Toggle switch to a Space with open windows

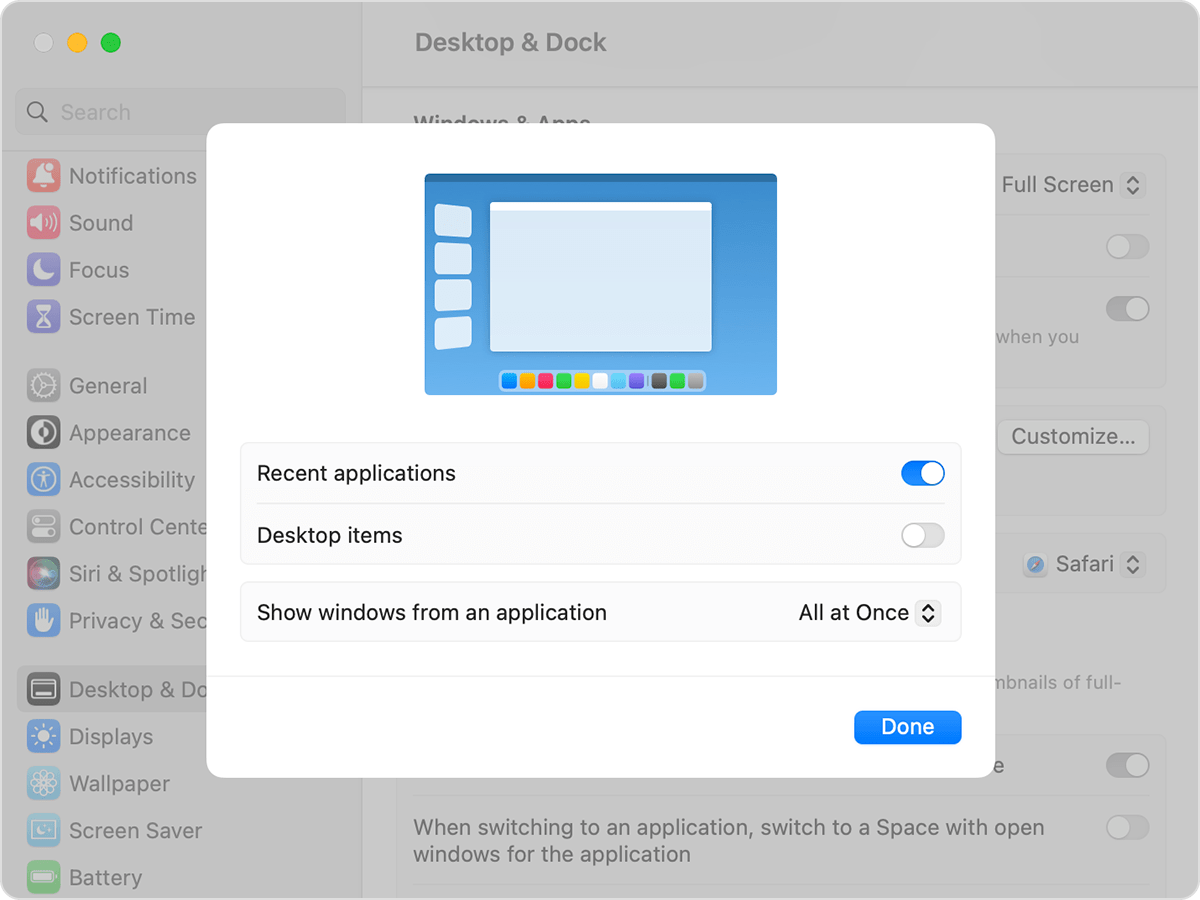point(1127,827)
